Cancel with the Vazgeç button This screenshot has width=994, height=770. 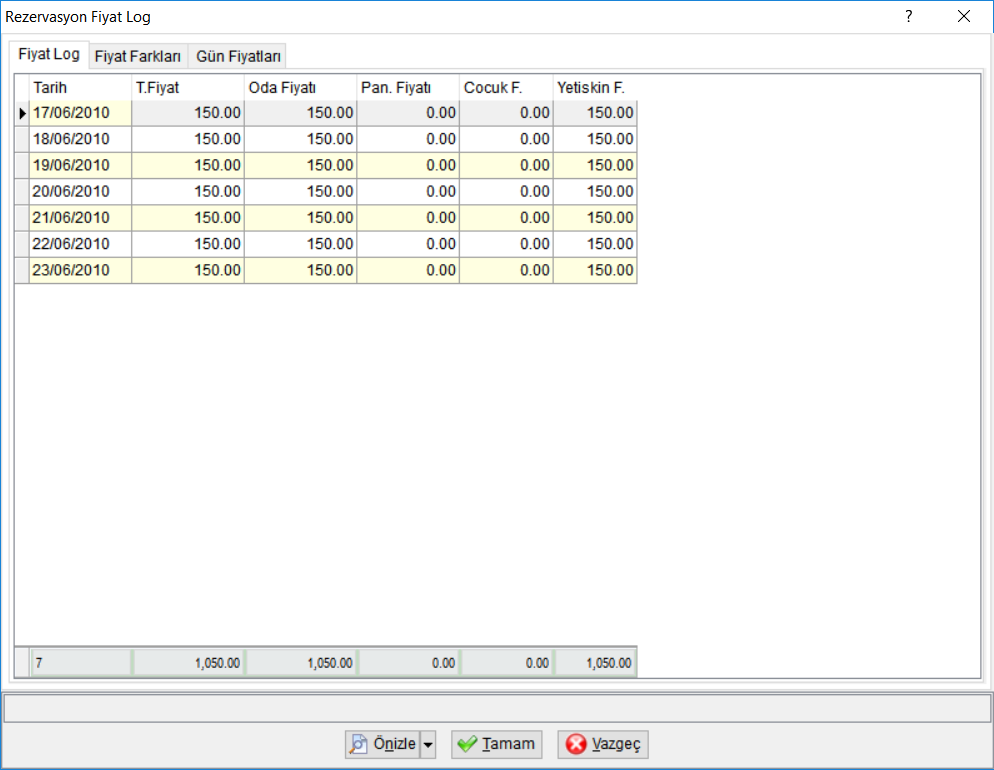coord(603,744)
